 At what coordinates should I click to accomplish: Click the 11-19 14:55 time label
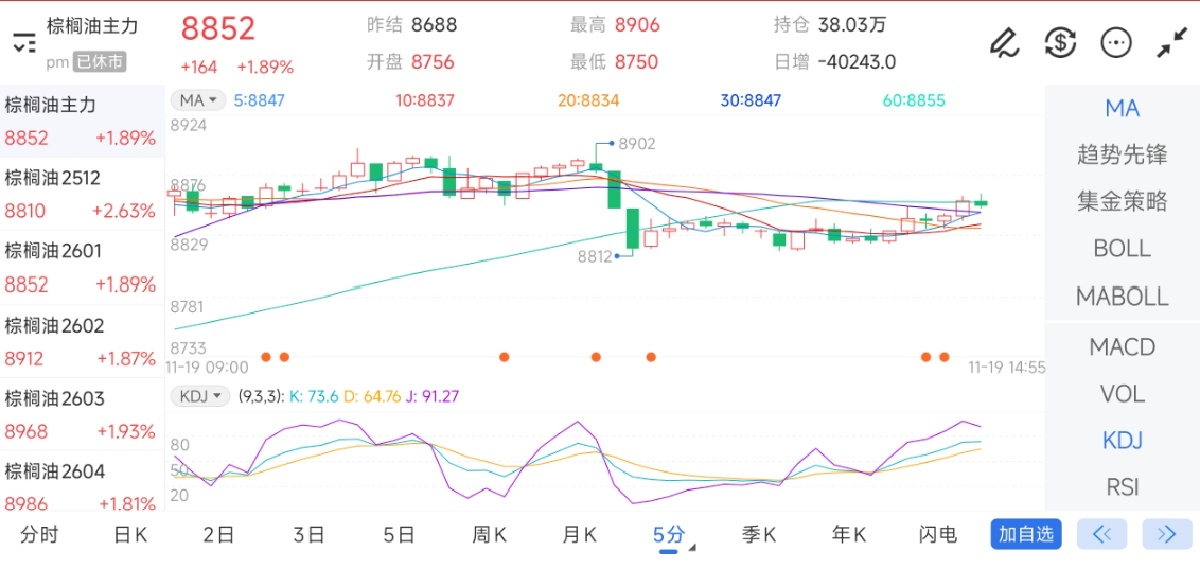[1007, 367]
